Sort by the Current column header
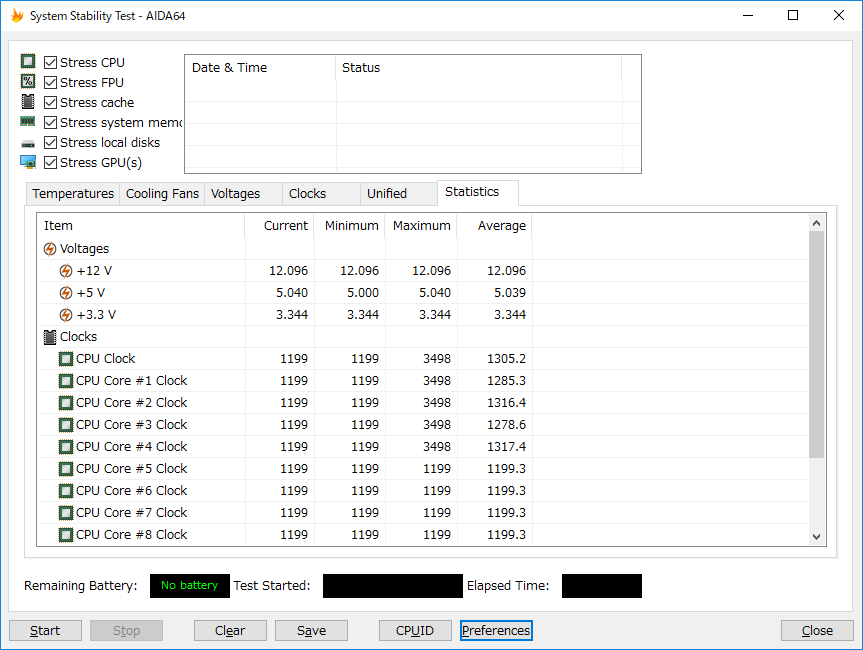The height and width of the screenshot is (650, 863). (280, 226)
